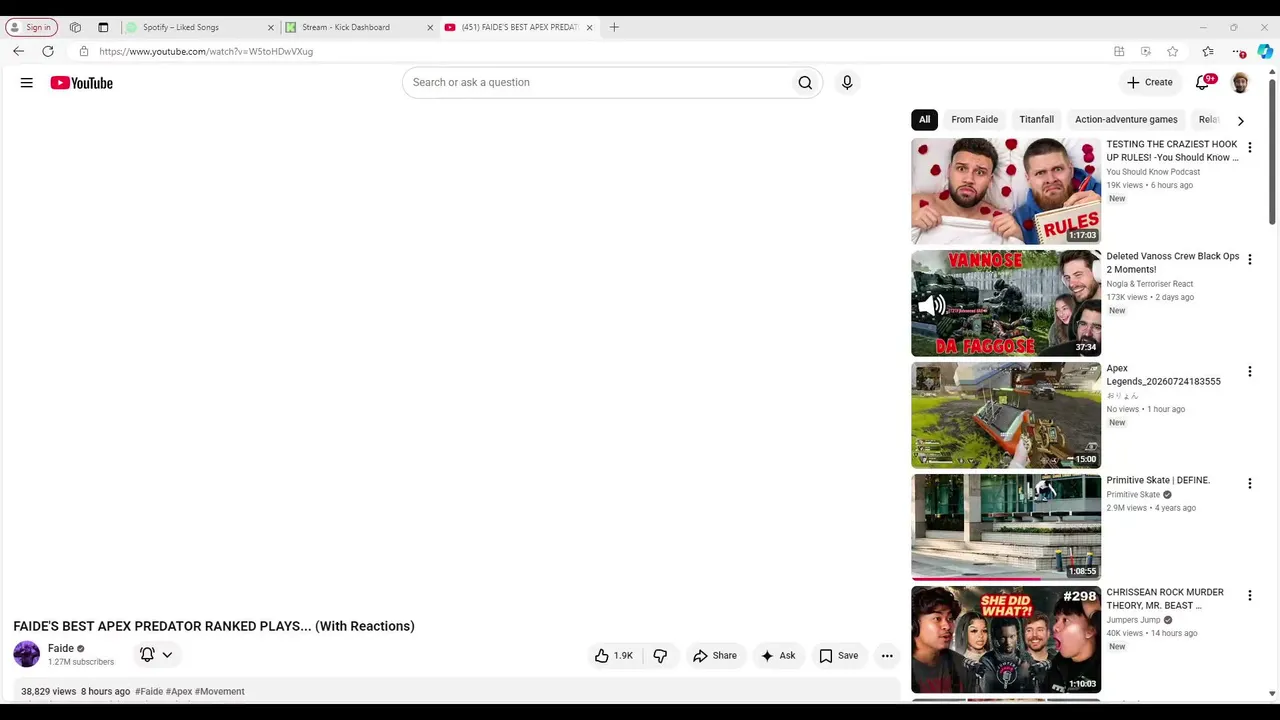This screenshot has height=720, width=1280.
Task: Focus the browser address bar URL
Action: pyautogui.click(x=206, y=52)
